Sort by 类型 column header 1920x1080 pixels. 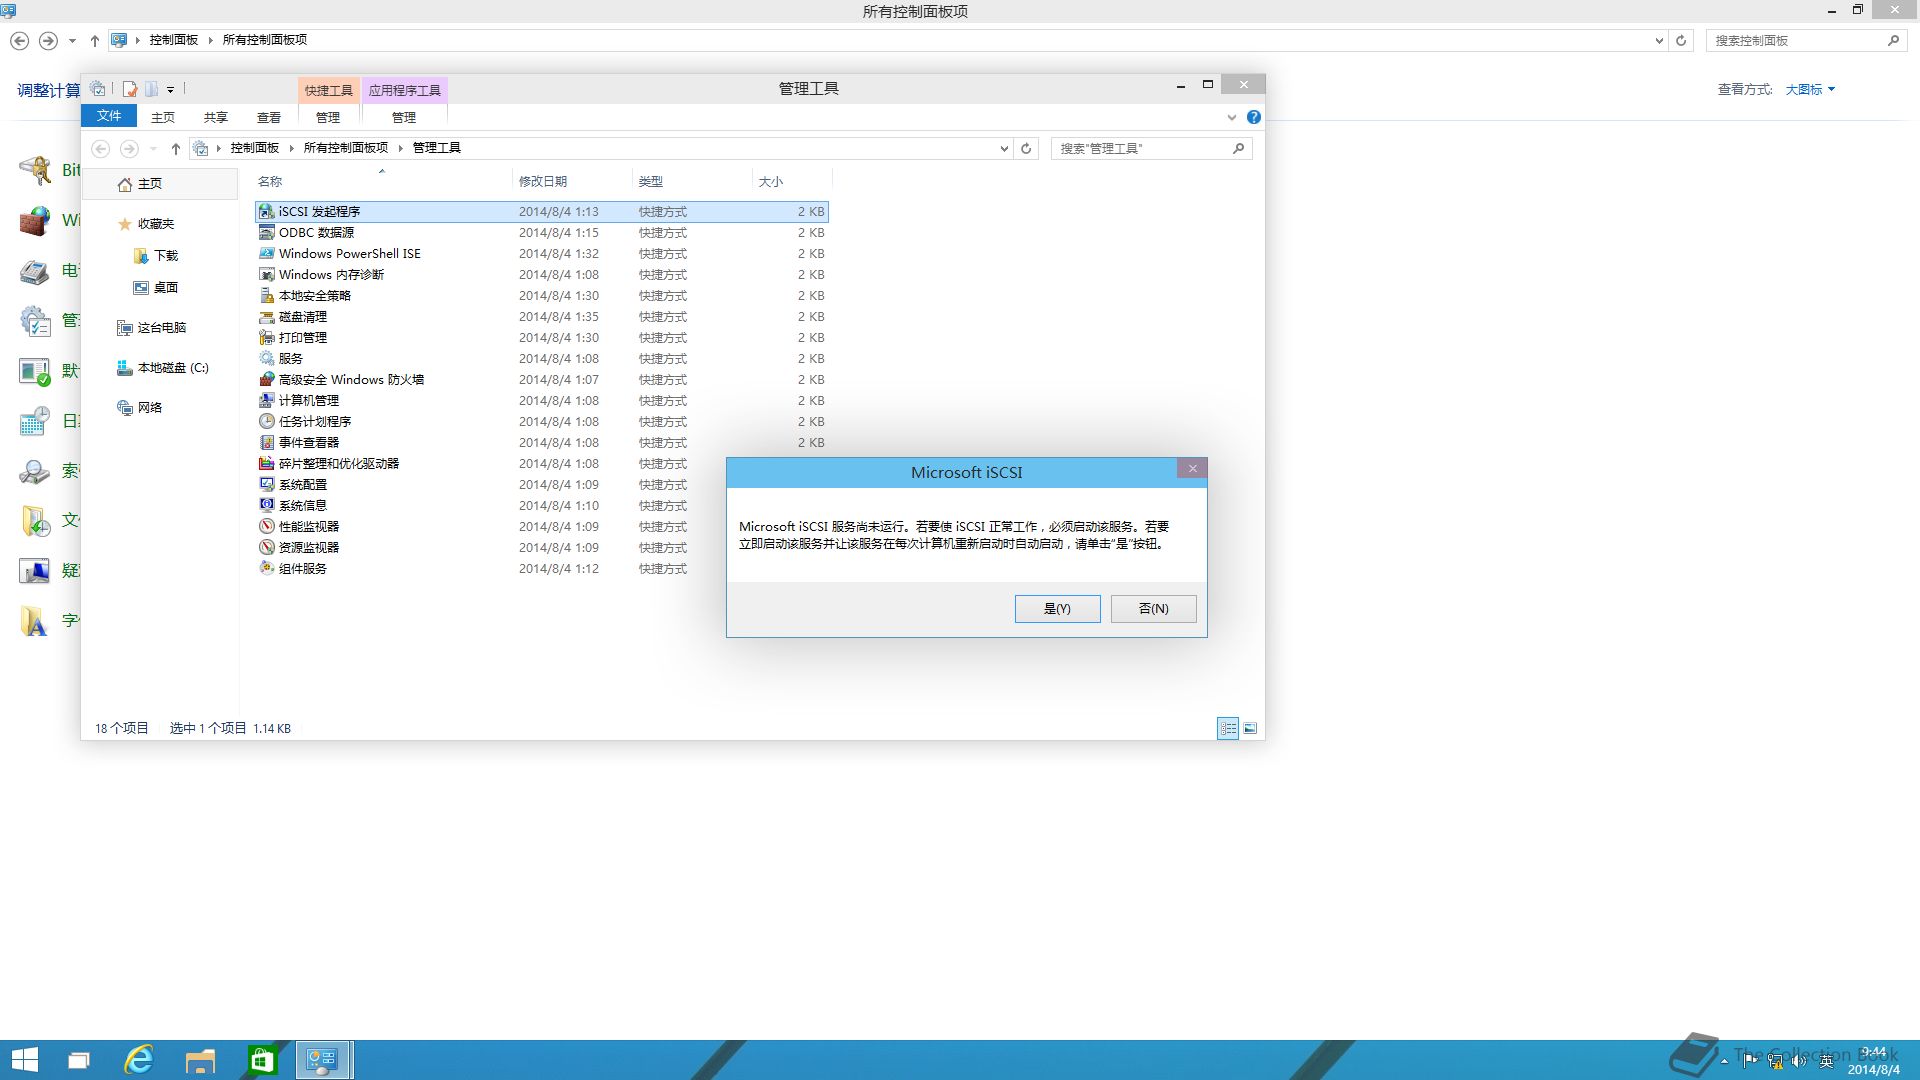pos(692,181)
